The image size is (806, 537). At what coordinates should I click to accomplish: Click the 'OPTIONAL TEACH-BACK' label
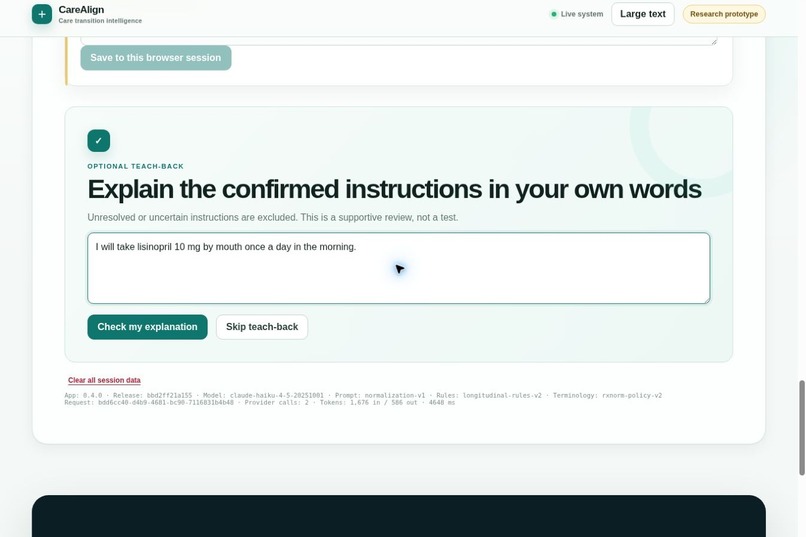pos(136,166)
